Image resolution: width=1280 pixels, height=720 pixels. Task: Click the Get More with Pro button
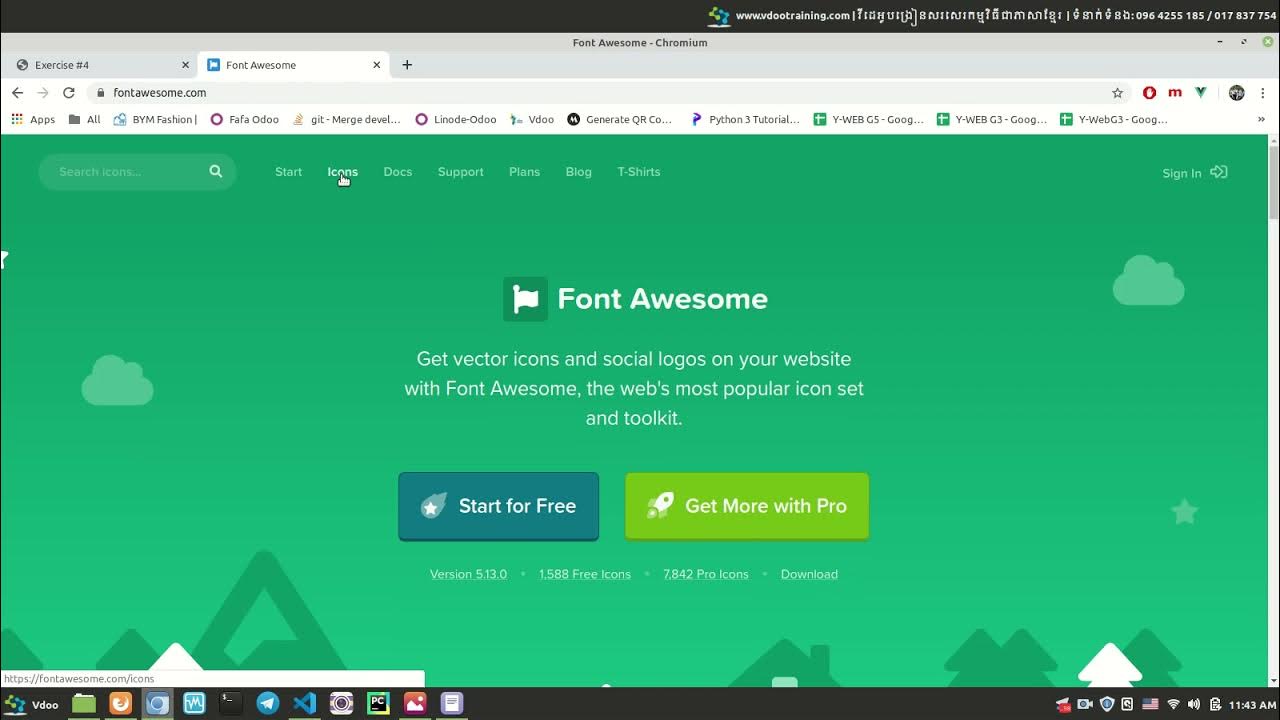(747, 506)
